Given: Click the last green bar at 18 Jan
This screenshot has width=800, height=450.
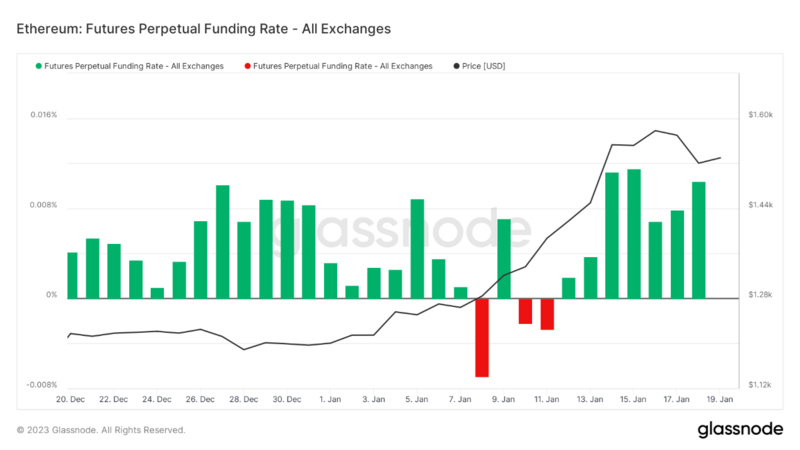Looking at the screenshot, I should point(699,240).
